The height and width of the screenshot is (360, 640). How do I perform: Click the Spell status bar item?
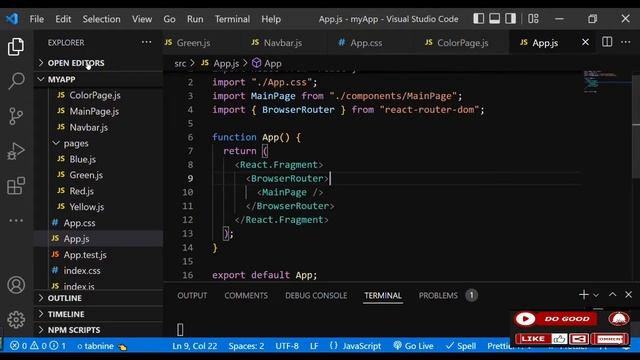(x=461, y=346)
